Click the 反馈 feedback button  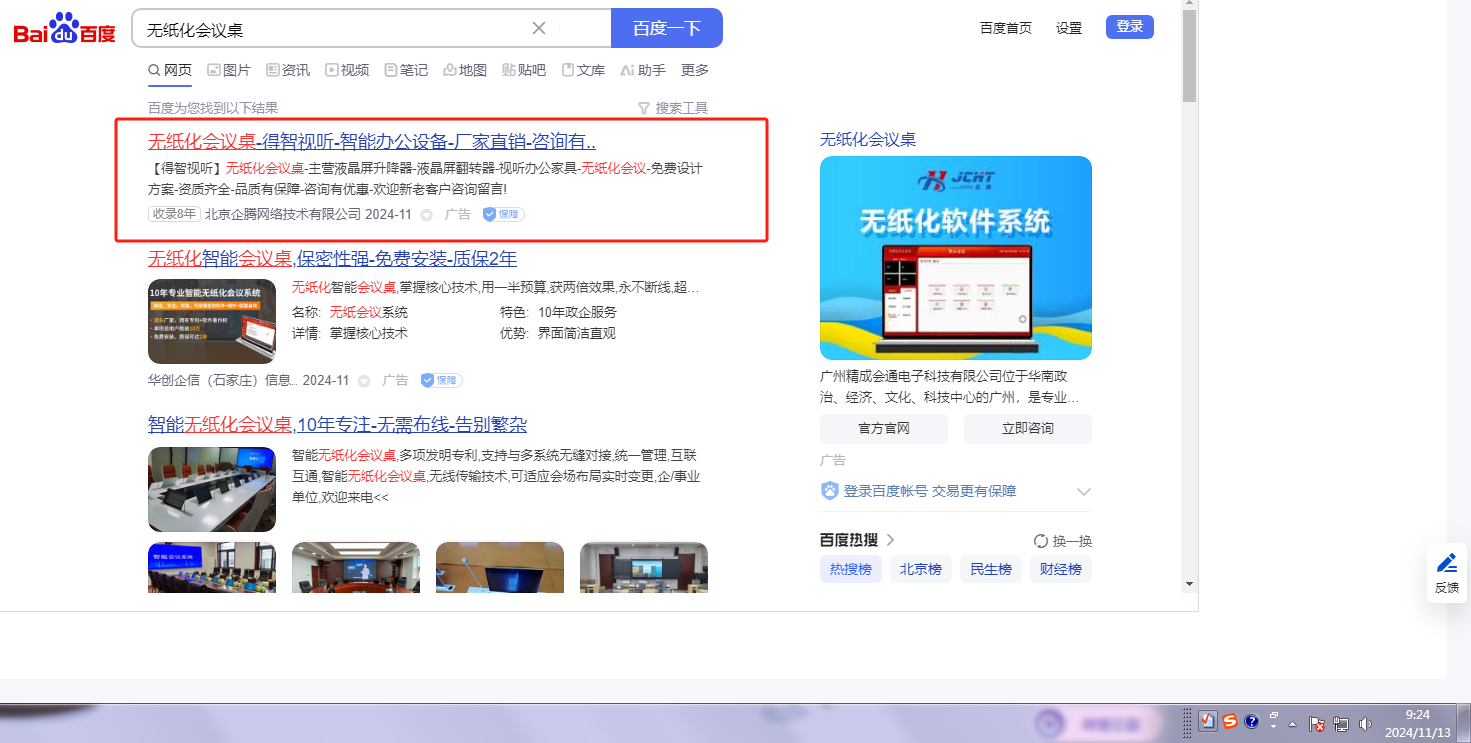[1447, 574]
